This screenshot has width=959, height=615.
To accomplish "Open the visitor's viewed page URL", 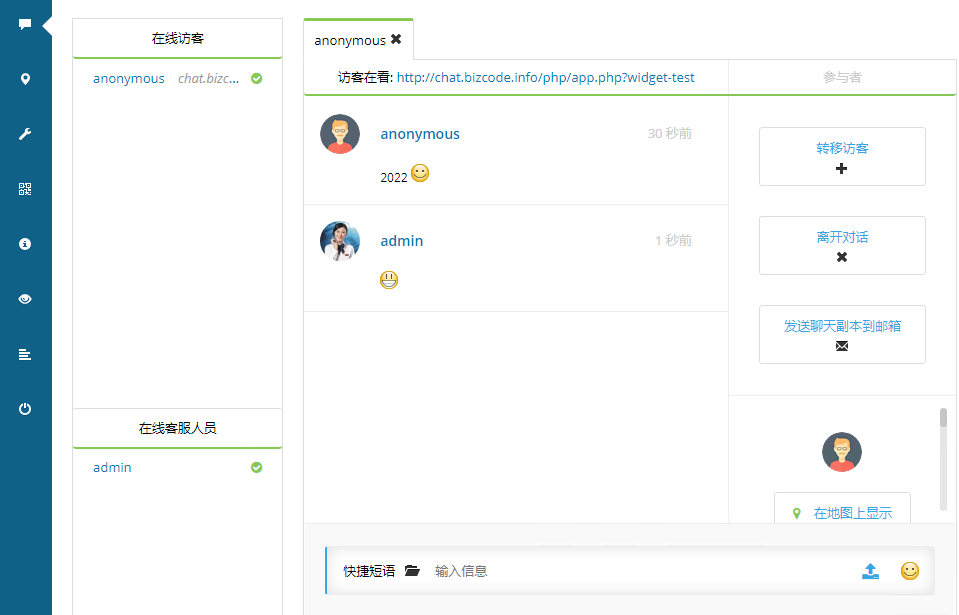I will 546,78.
